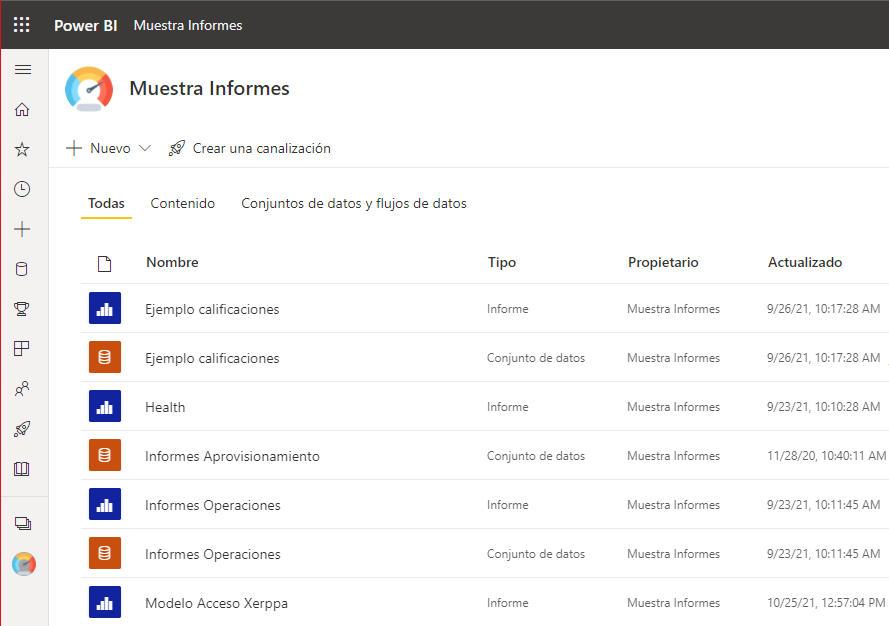
Task: Click the Muestra Informes workspace heading
Action: coord(209,88)
